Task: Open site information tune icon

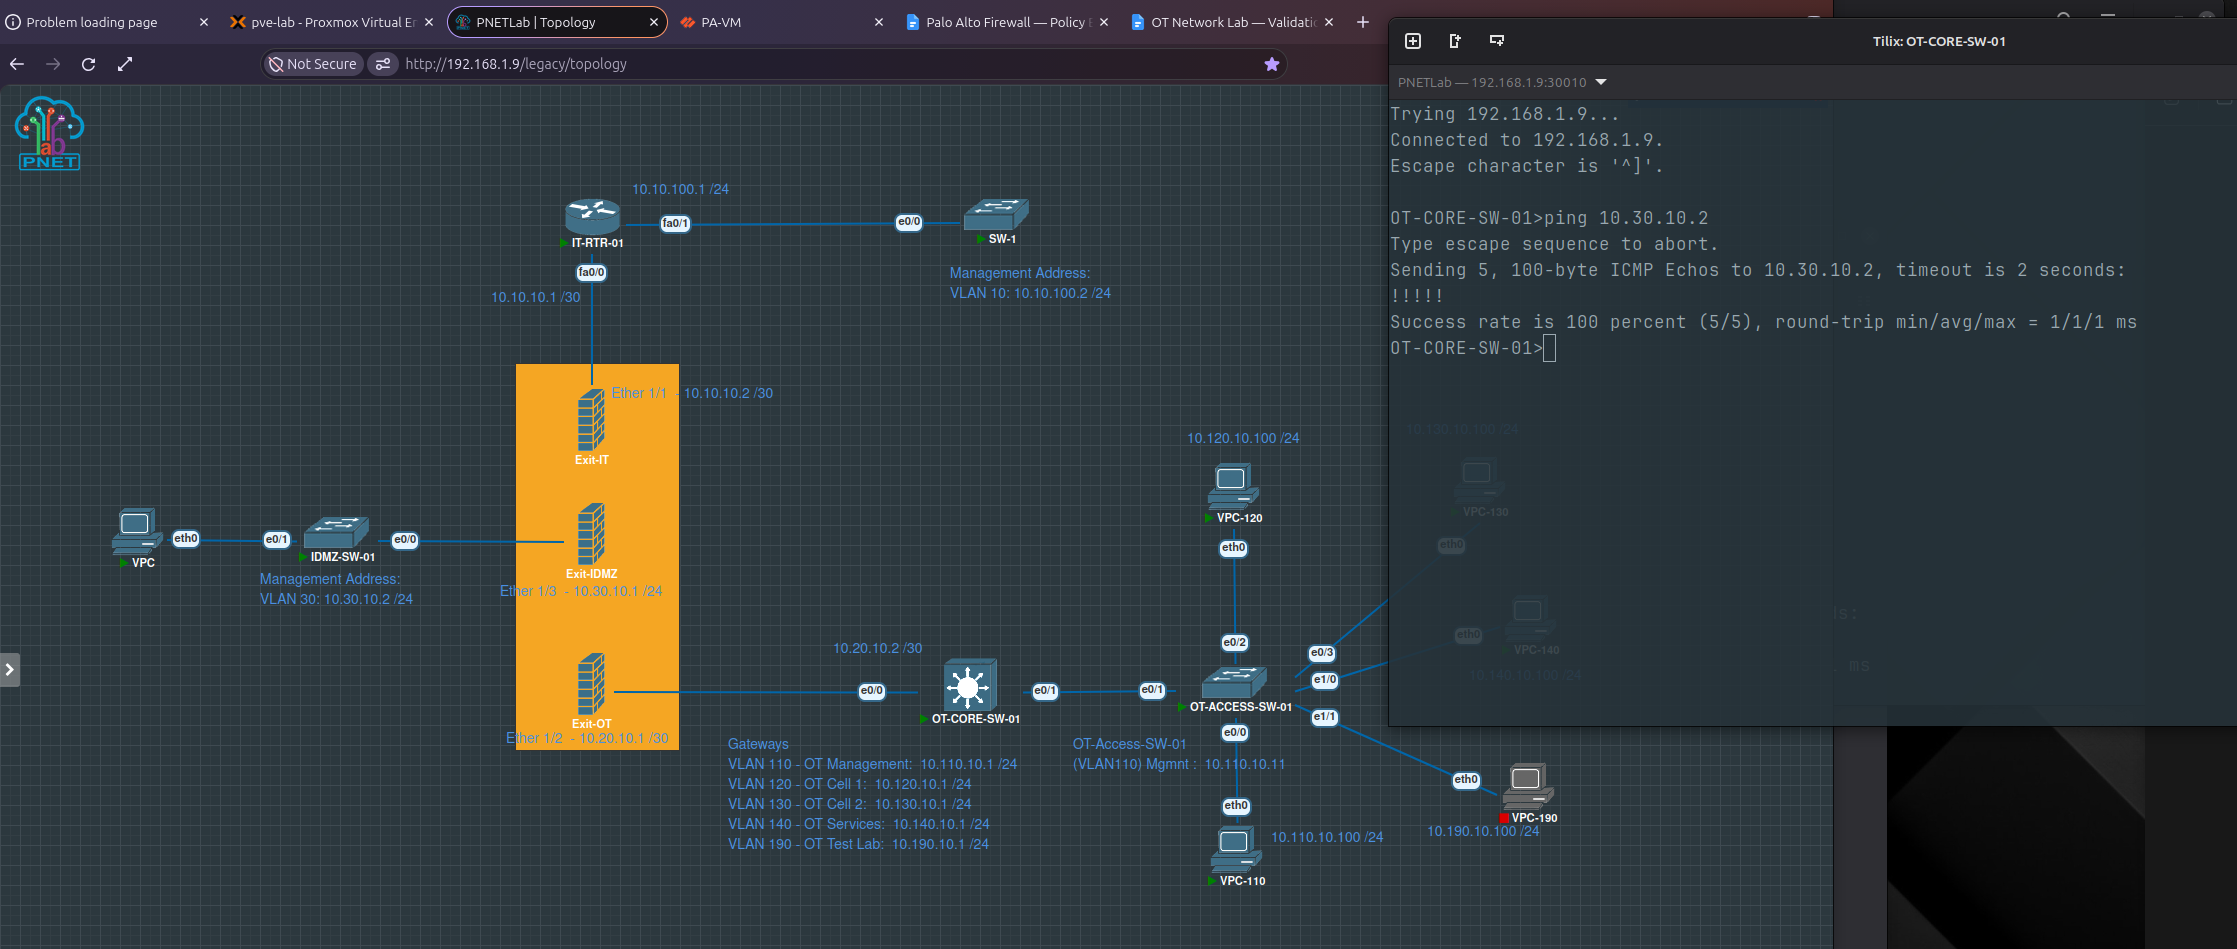Action: 382,64
